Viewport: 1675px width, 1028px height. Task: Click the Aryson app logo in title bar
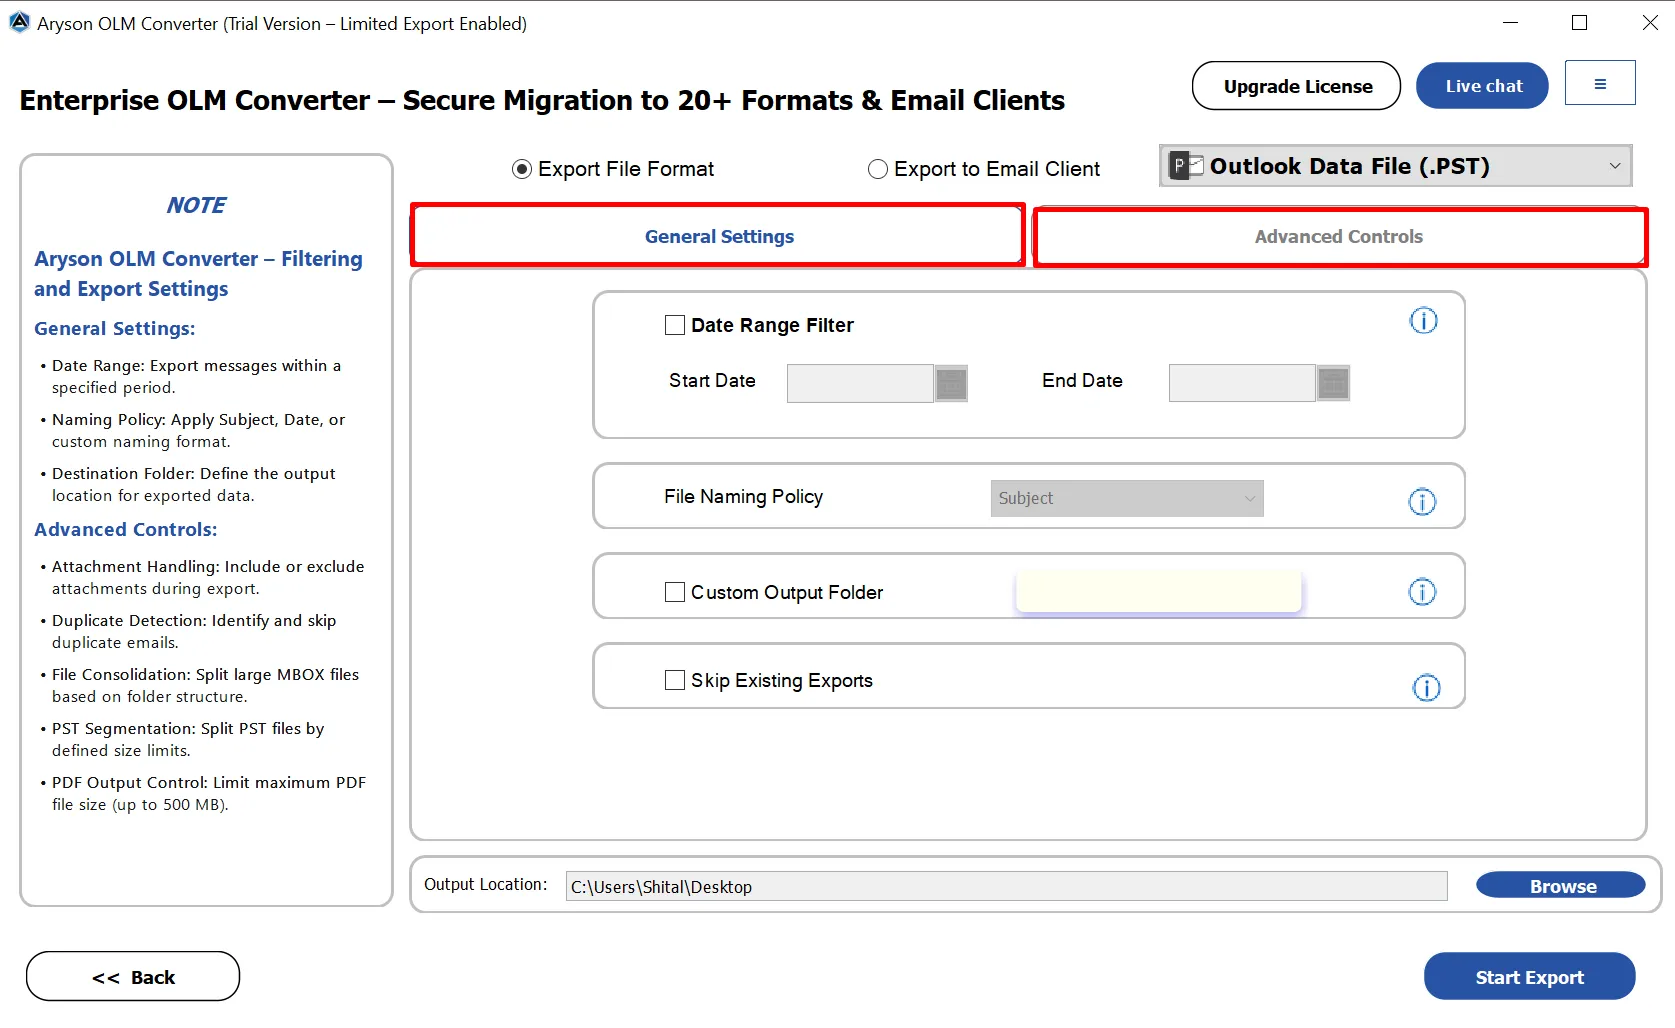pyautogui.click(x=19, y=22)
